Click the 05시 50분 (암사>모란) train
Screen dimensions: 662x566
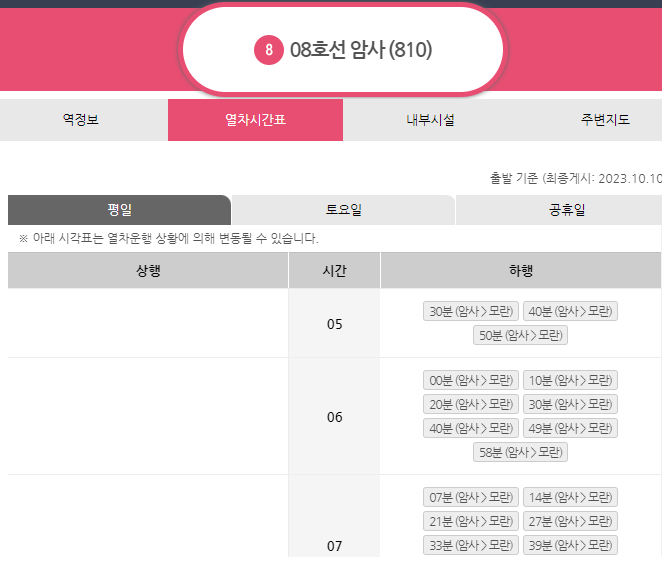point(521,335)
